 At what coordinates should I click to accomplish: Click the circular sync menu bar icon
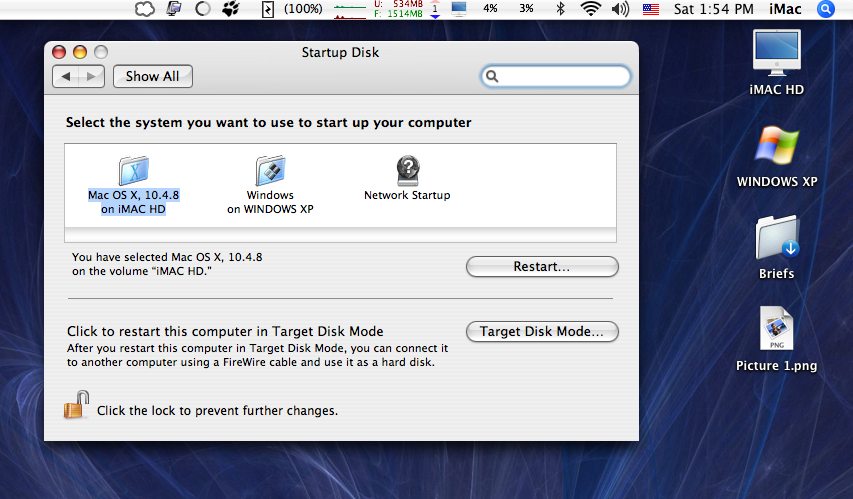click(203, 9)
